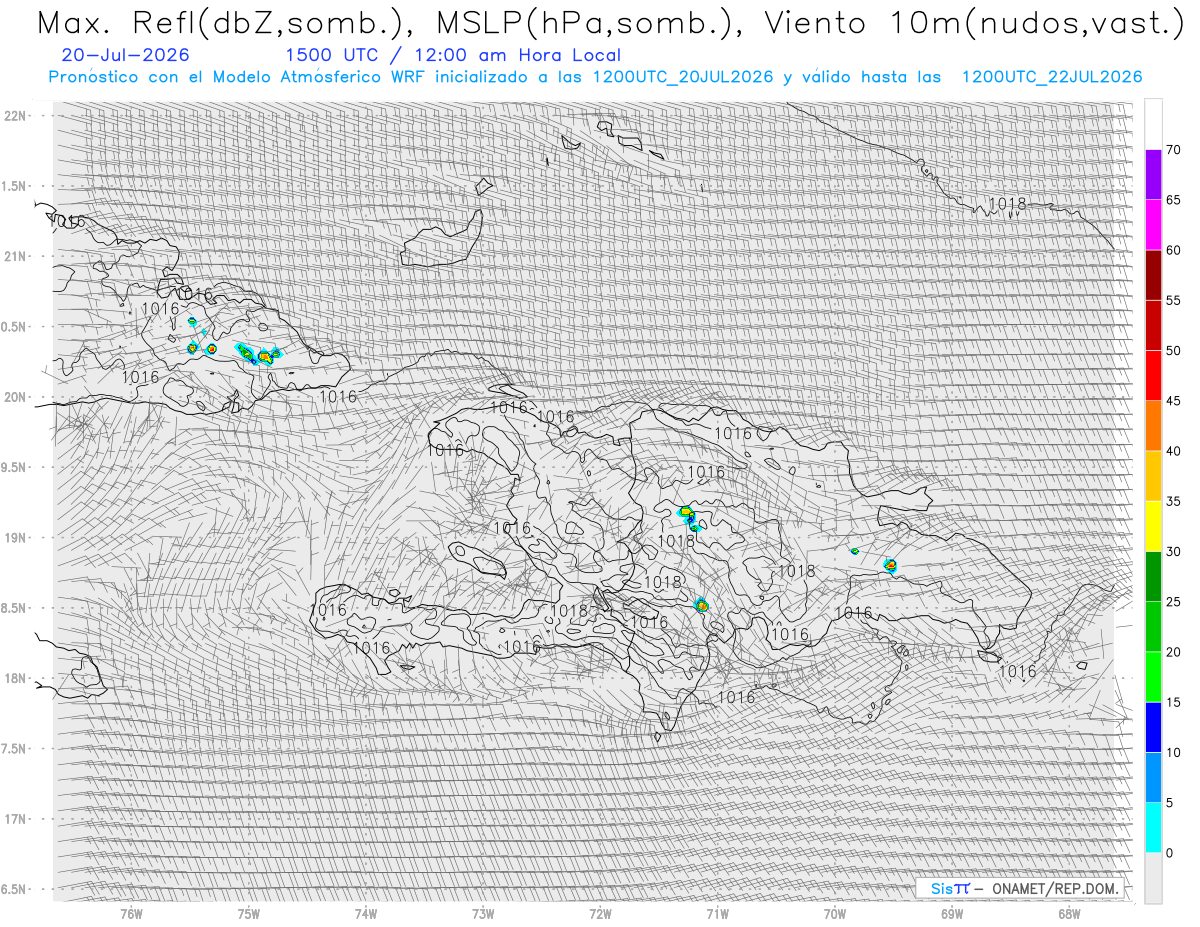Screen dimensions: 1200x927
Task: Click the cyan 0–5 dBZ colorbar segment
Action: point(1153,828)
